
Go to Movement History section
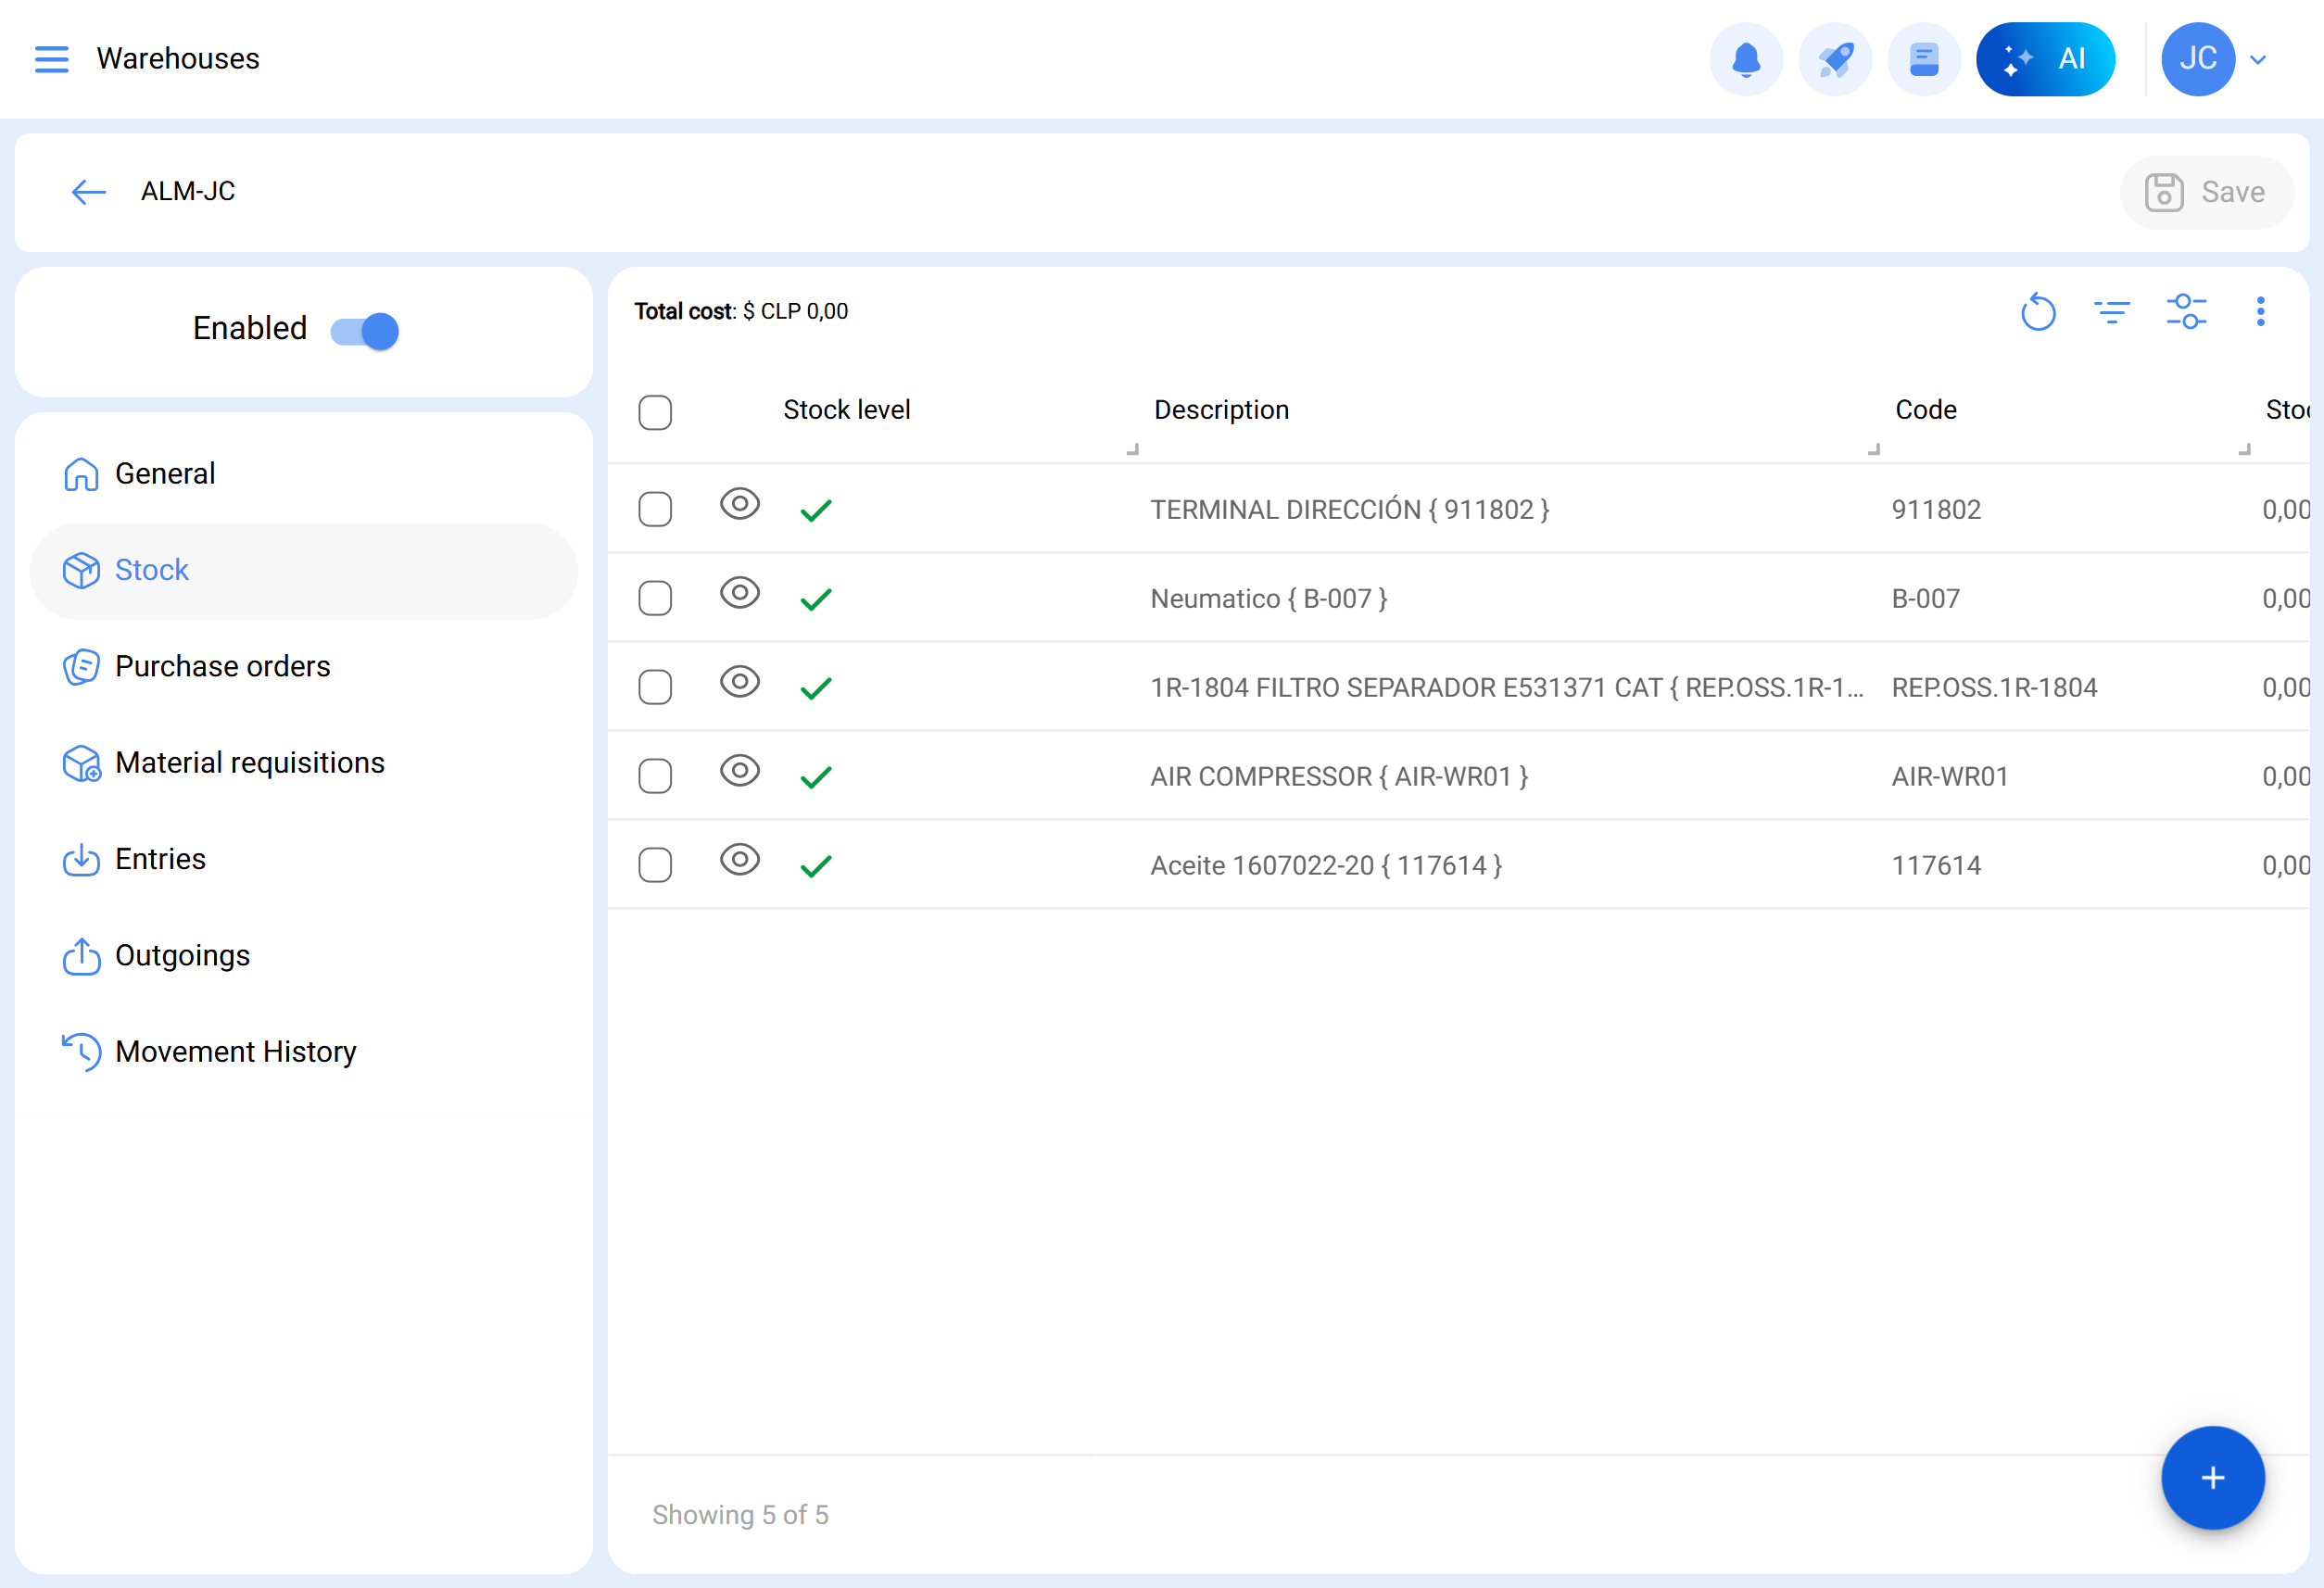tap(235, 1052)
